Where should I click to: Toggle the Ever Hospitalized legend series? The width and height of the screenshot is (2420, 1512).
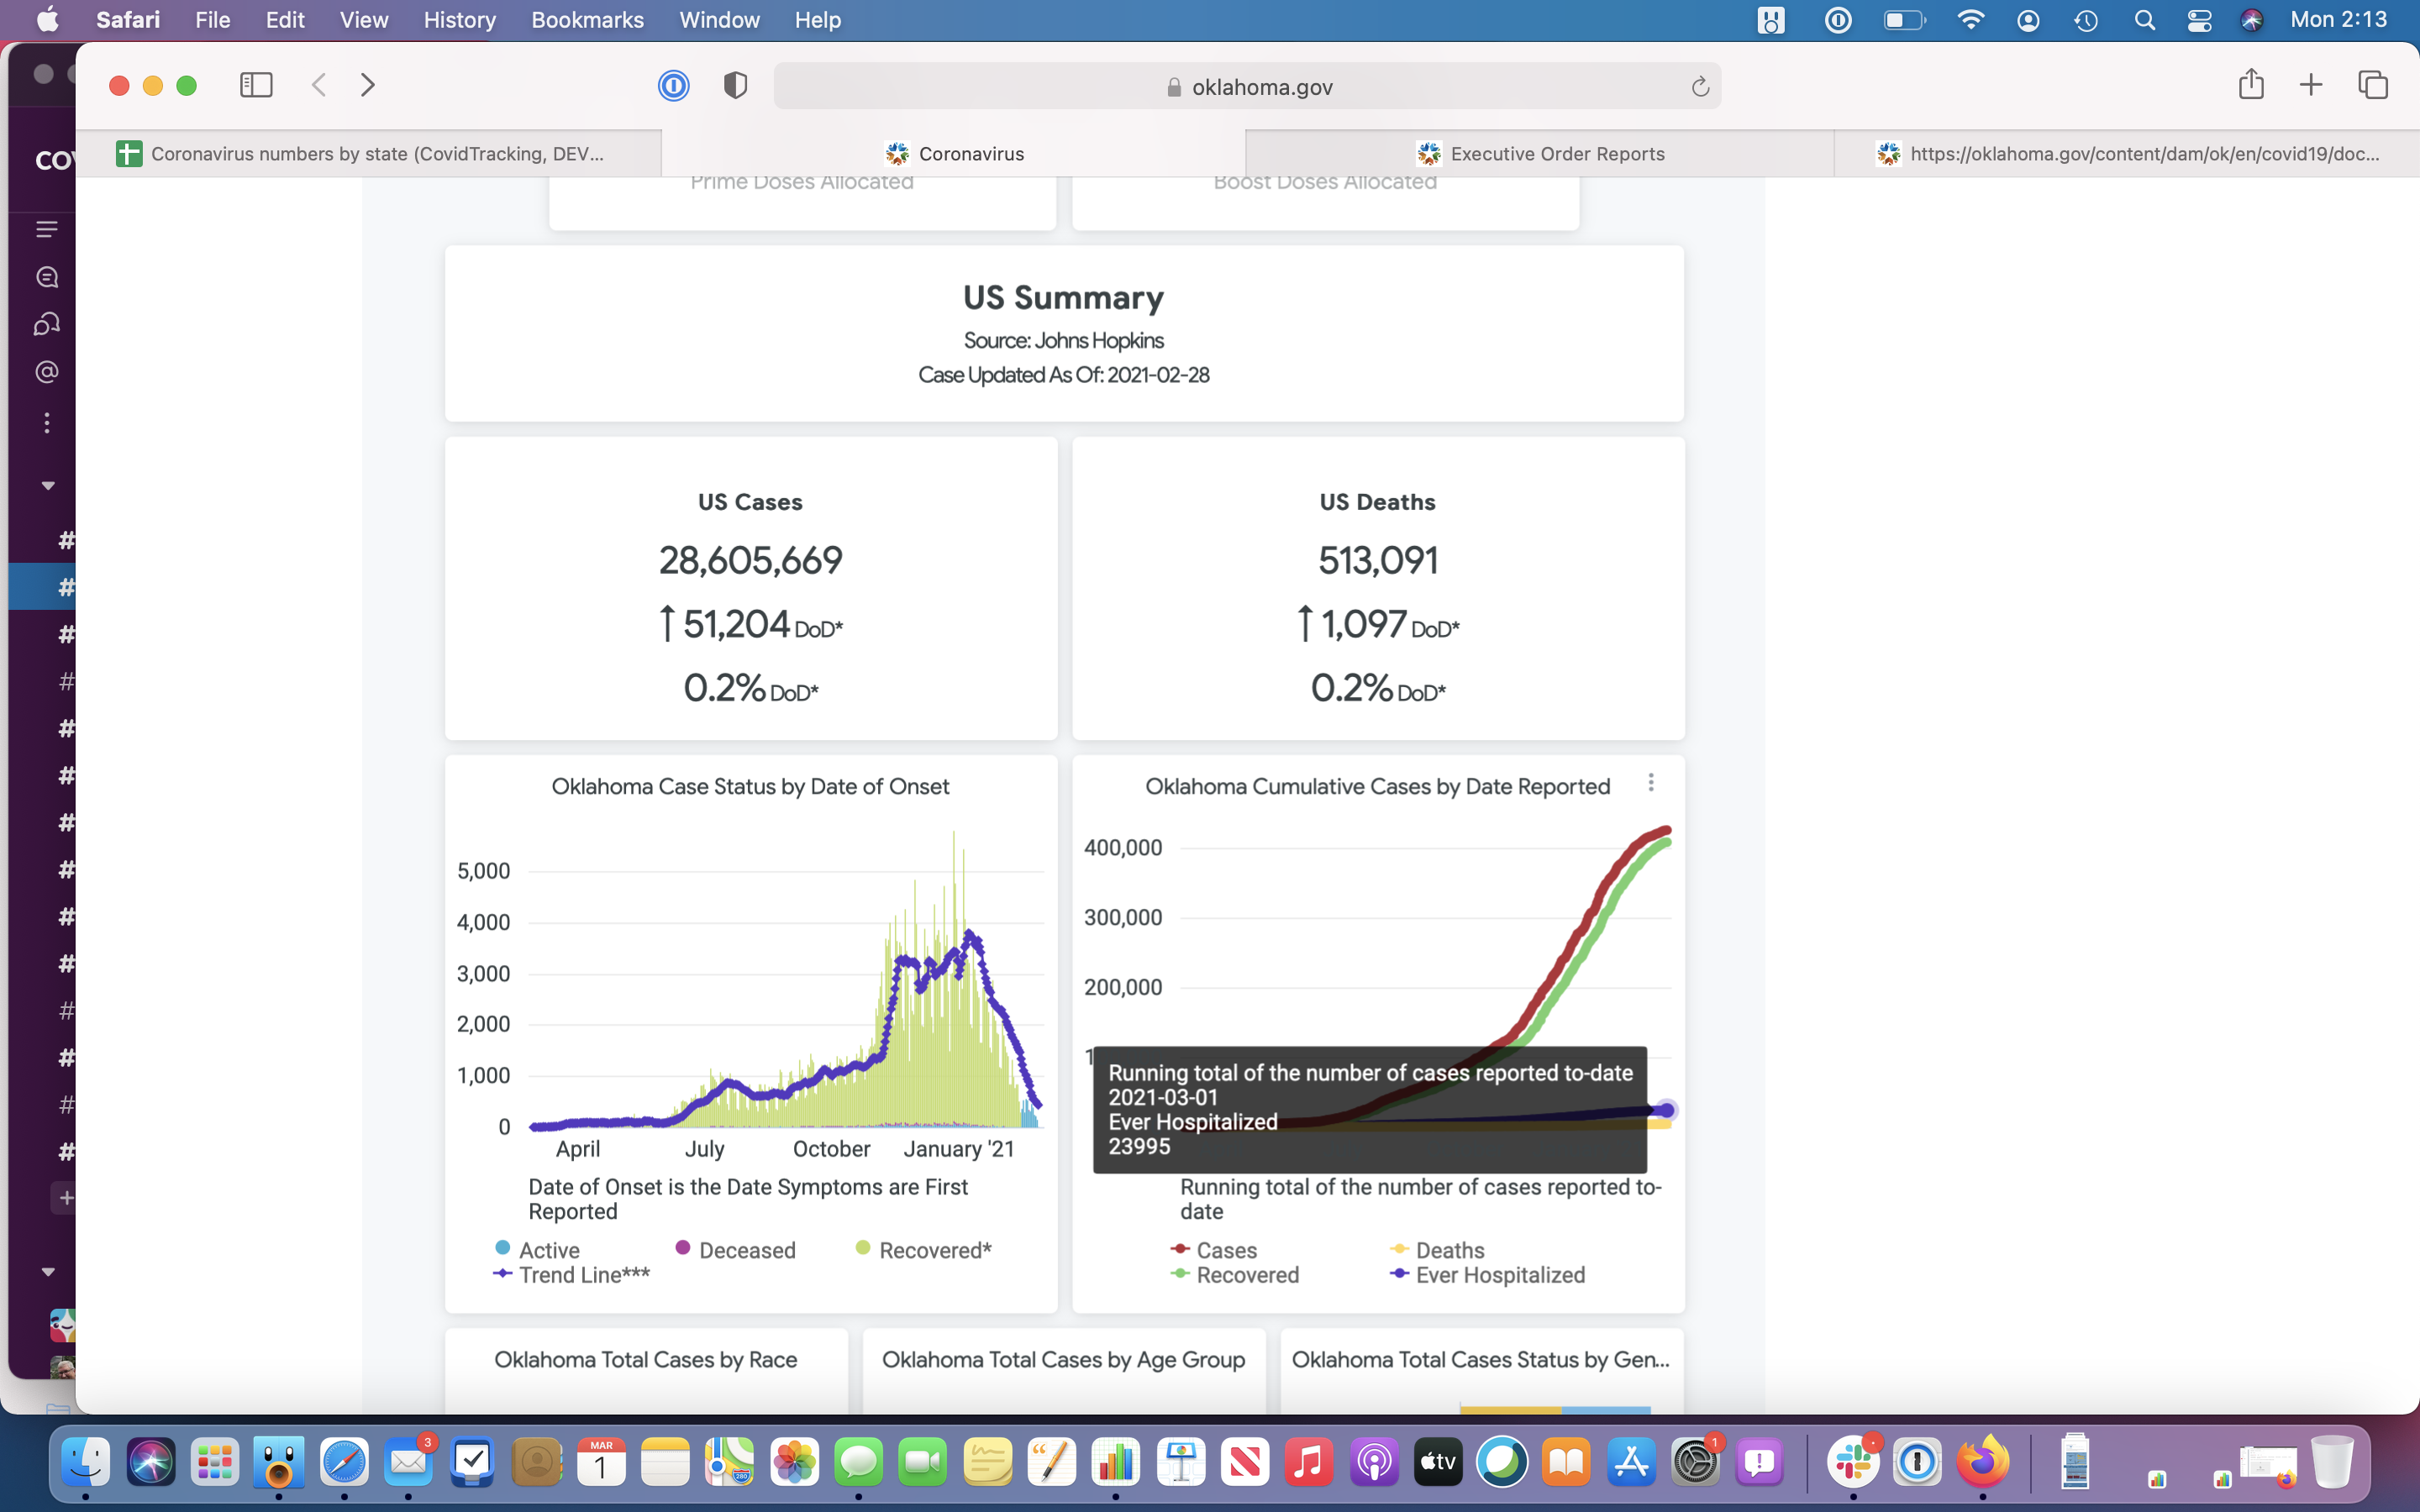(x=1488, y=1275)
